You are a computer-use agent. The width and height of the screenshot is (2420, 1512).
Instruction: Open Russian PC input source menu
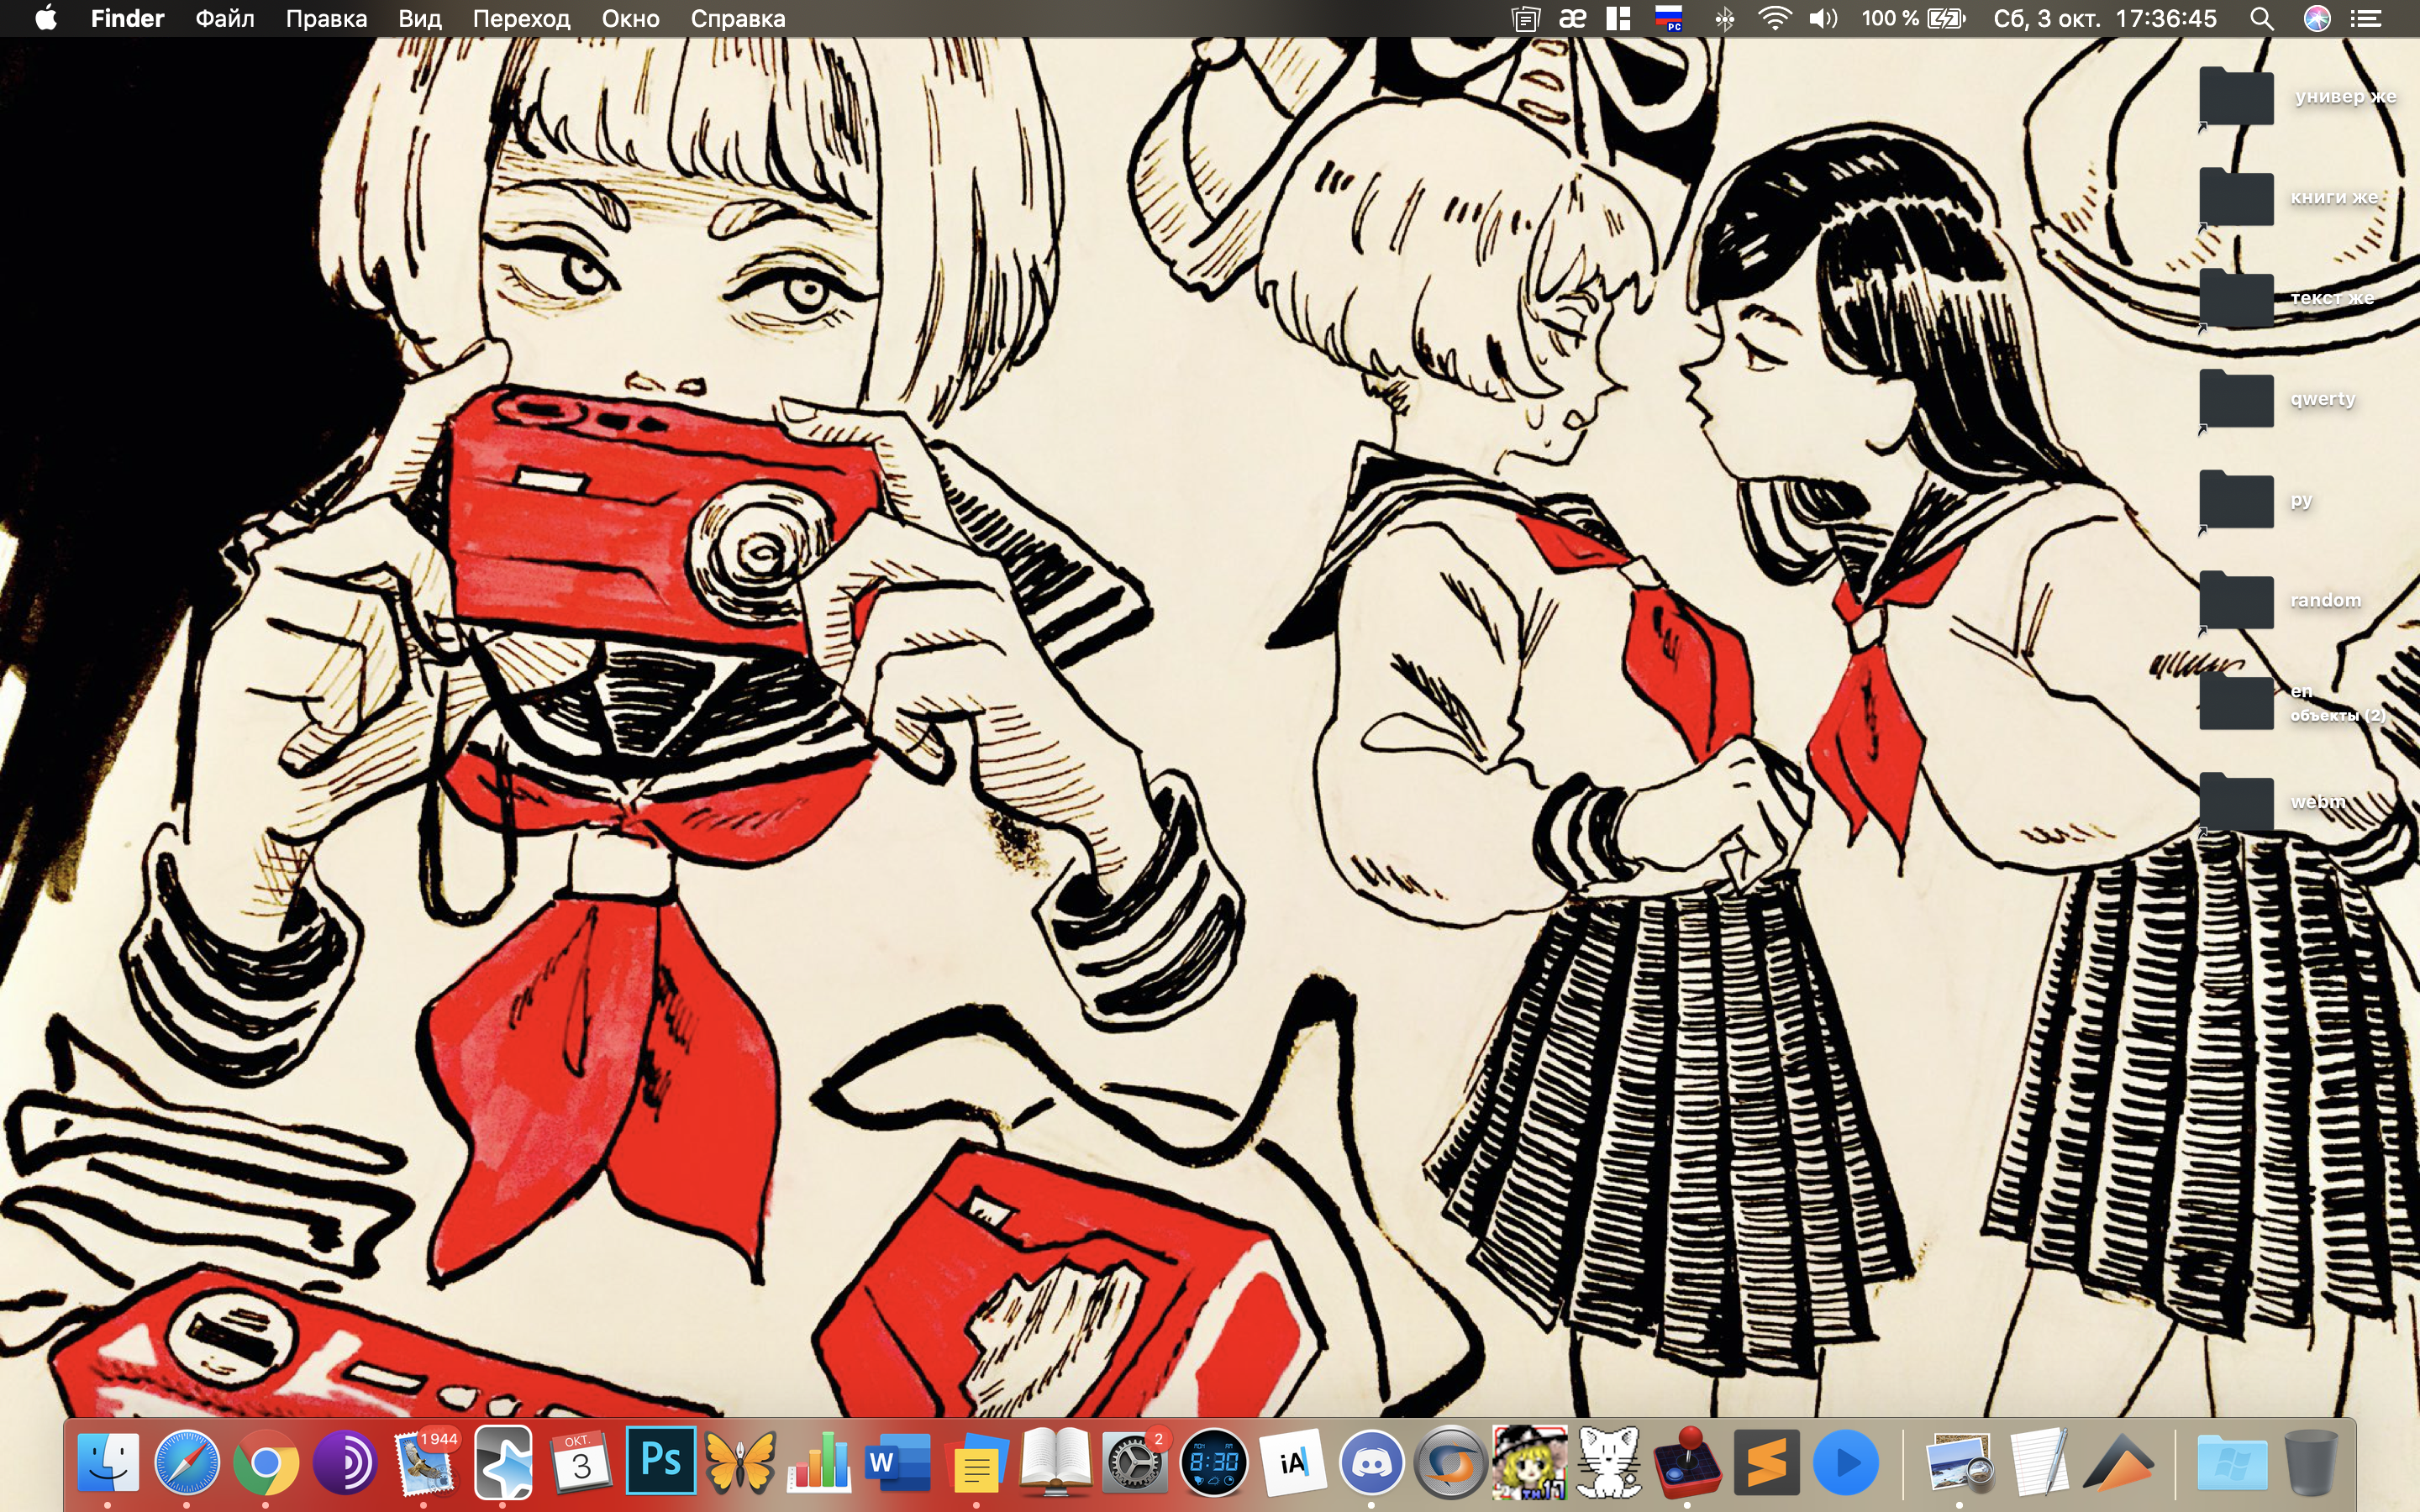1669,19
